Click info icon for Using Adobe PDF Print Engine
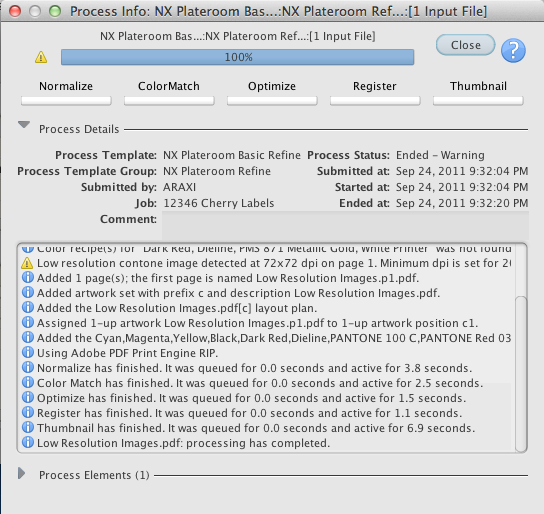 [x=28, y=352]
